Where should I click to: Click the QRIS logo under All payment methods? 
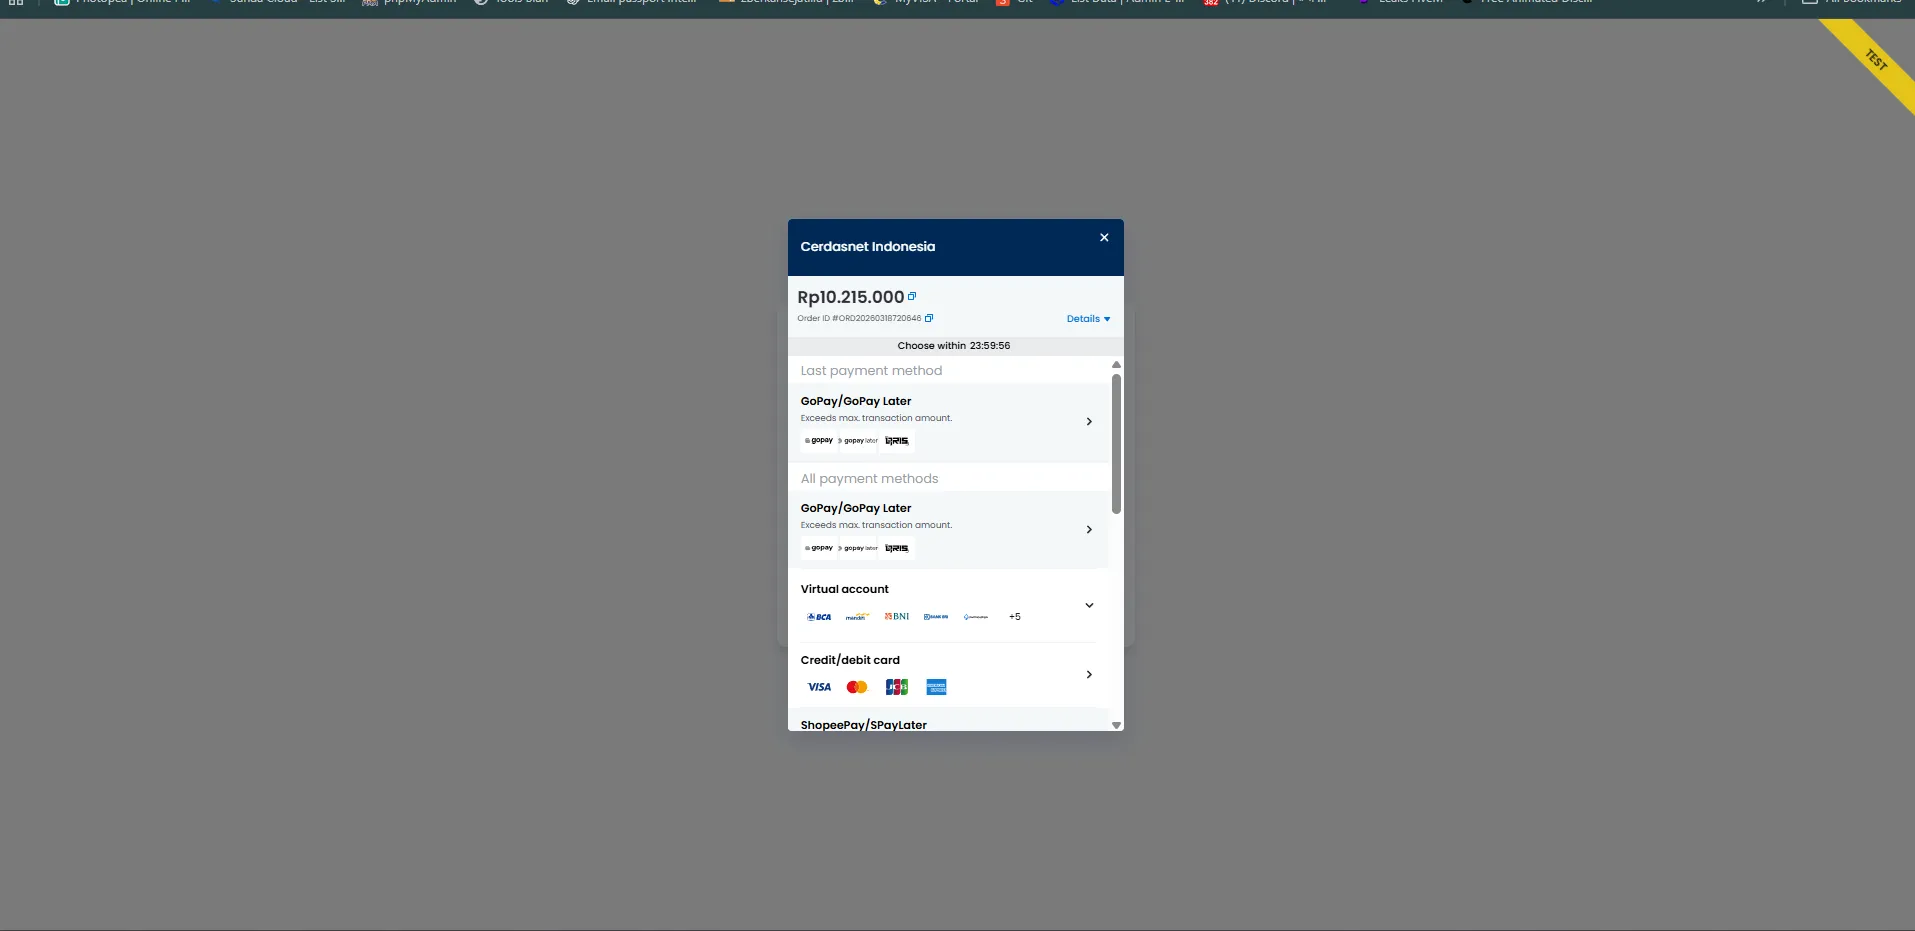coord(897,548)
